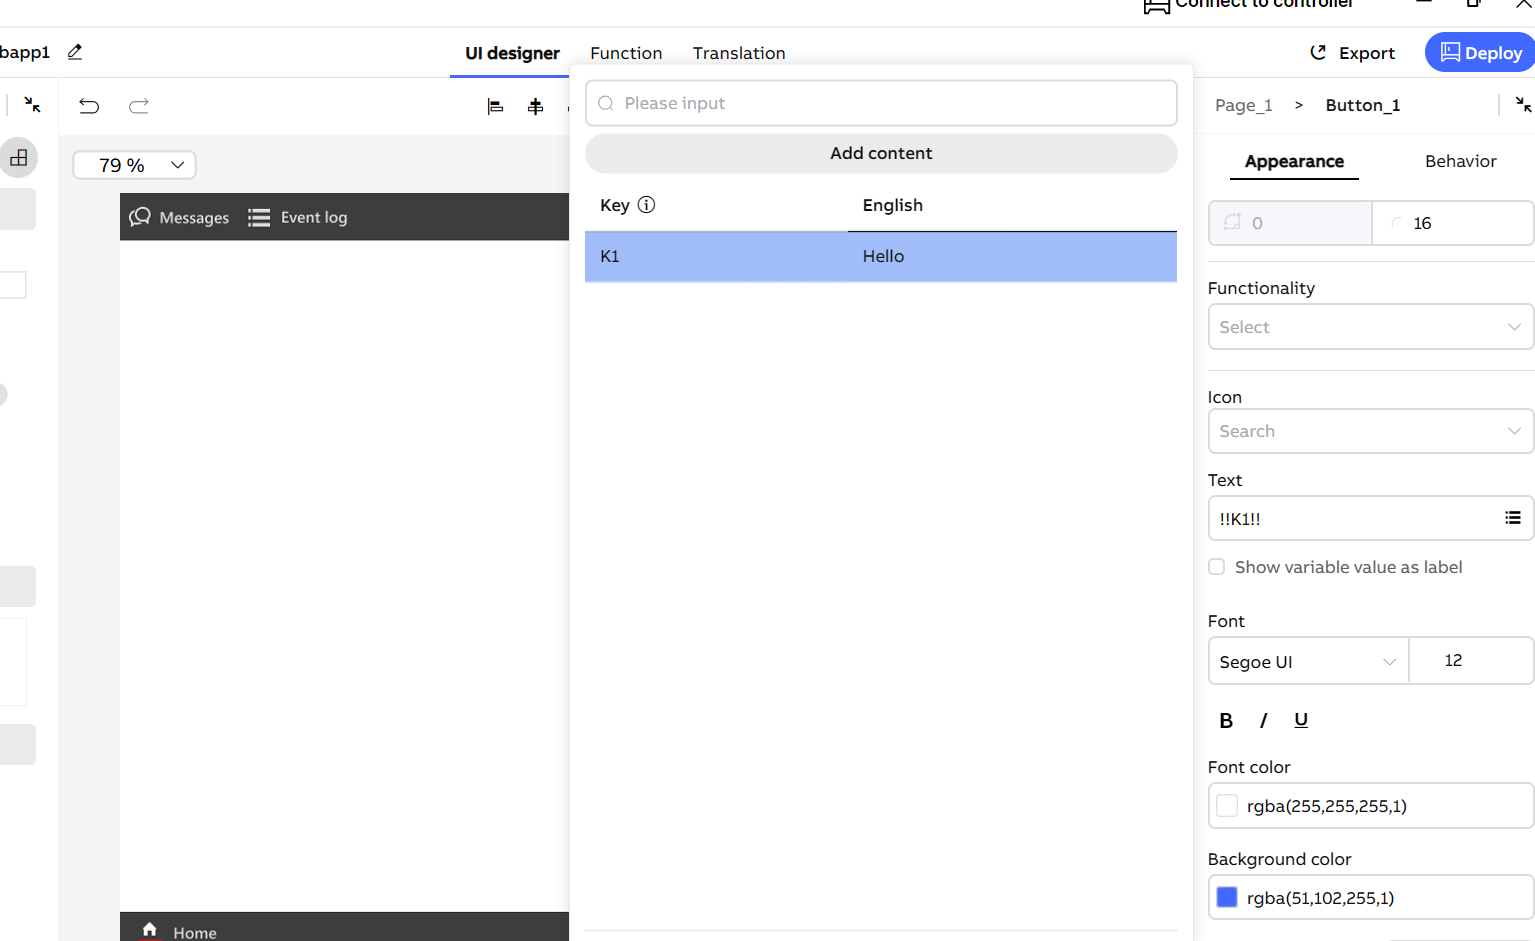Click the redo arrow icon

point(139,106)
